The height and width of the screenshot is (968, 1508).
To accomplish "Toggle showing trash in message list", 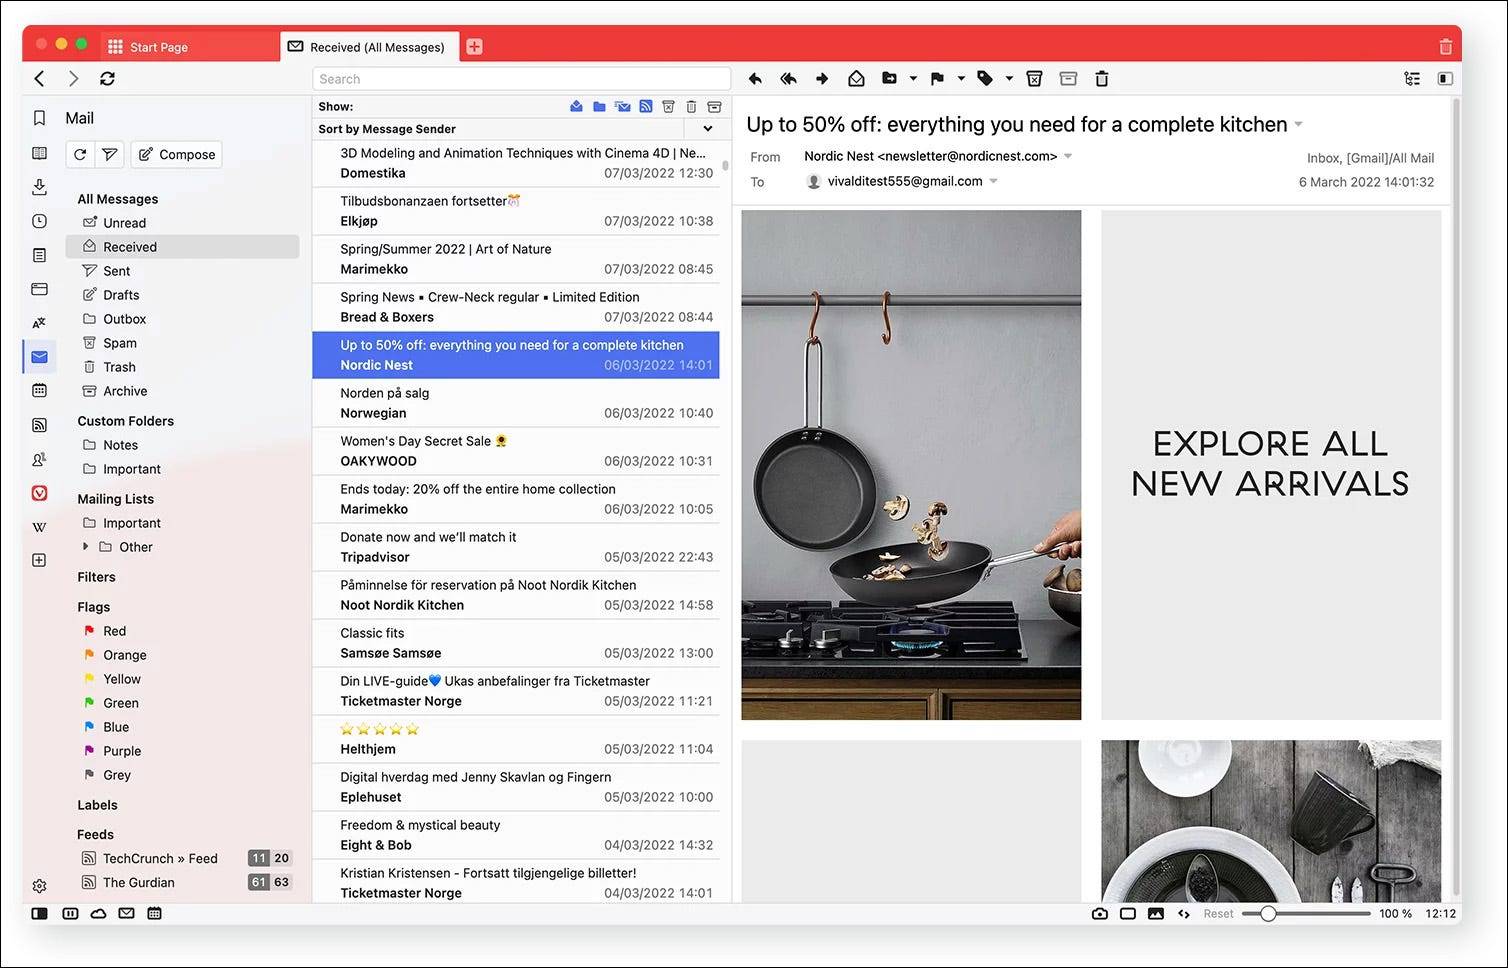I will pos(691,106).
